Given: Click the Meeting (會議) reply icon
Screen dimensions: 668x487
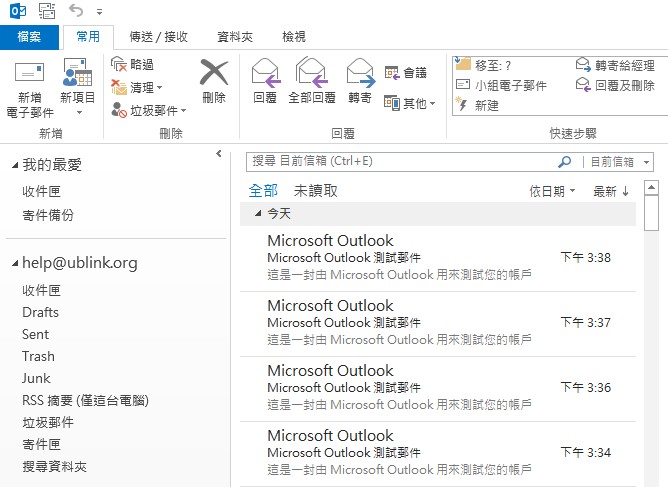Looking at the screenshot, I should point(393,72).
